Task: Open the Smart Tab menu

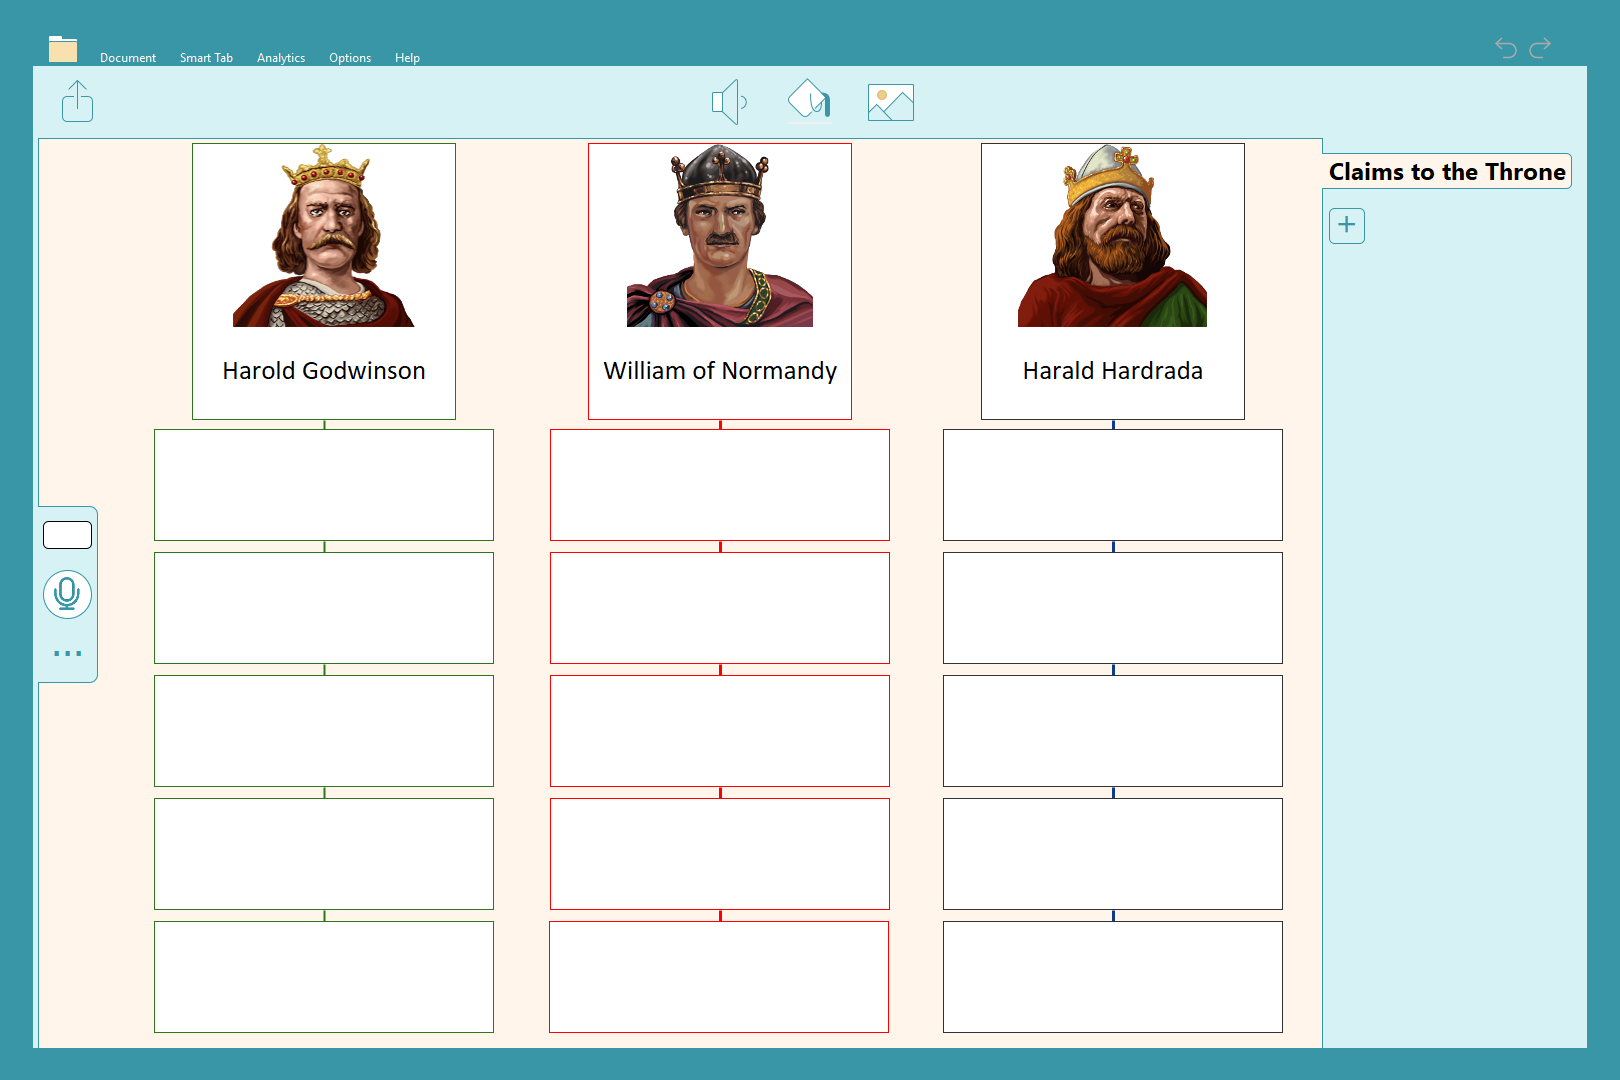Action: click(206, 58)
